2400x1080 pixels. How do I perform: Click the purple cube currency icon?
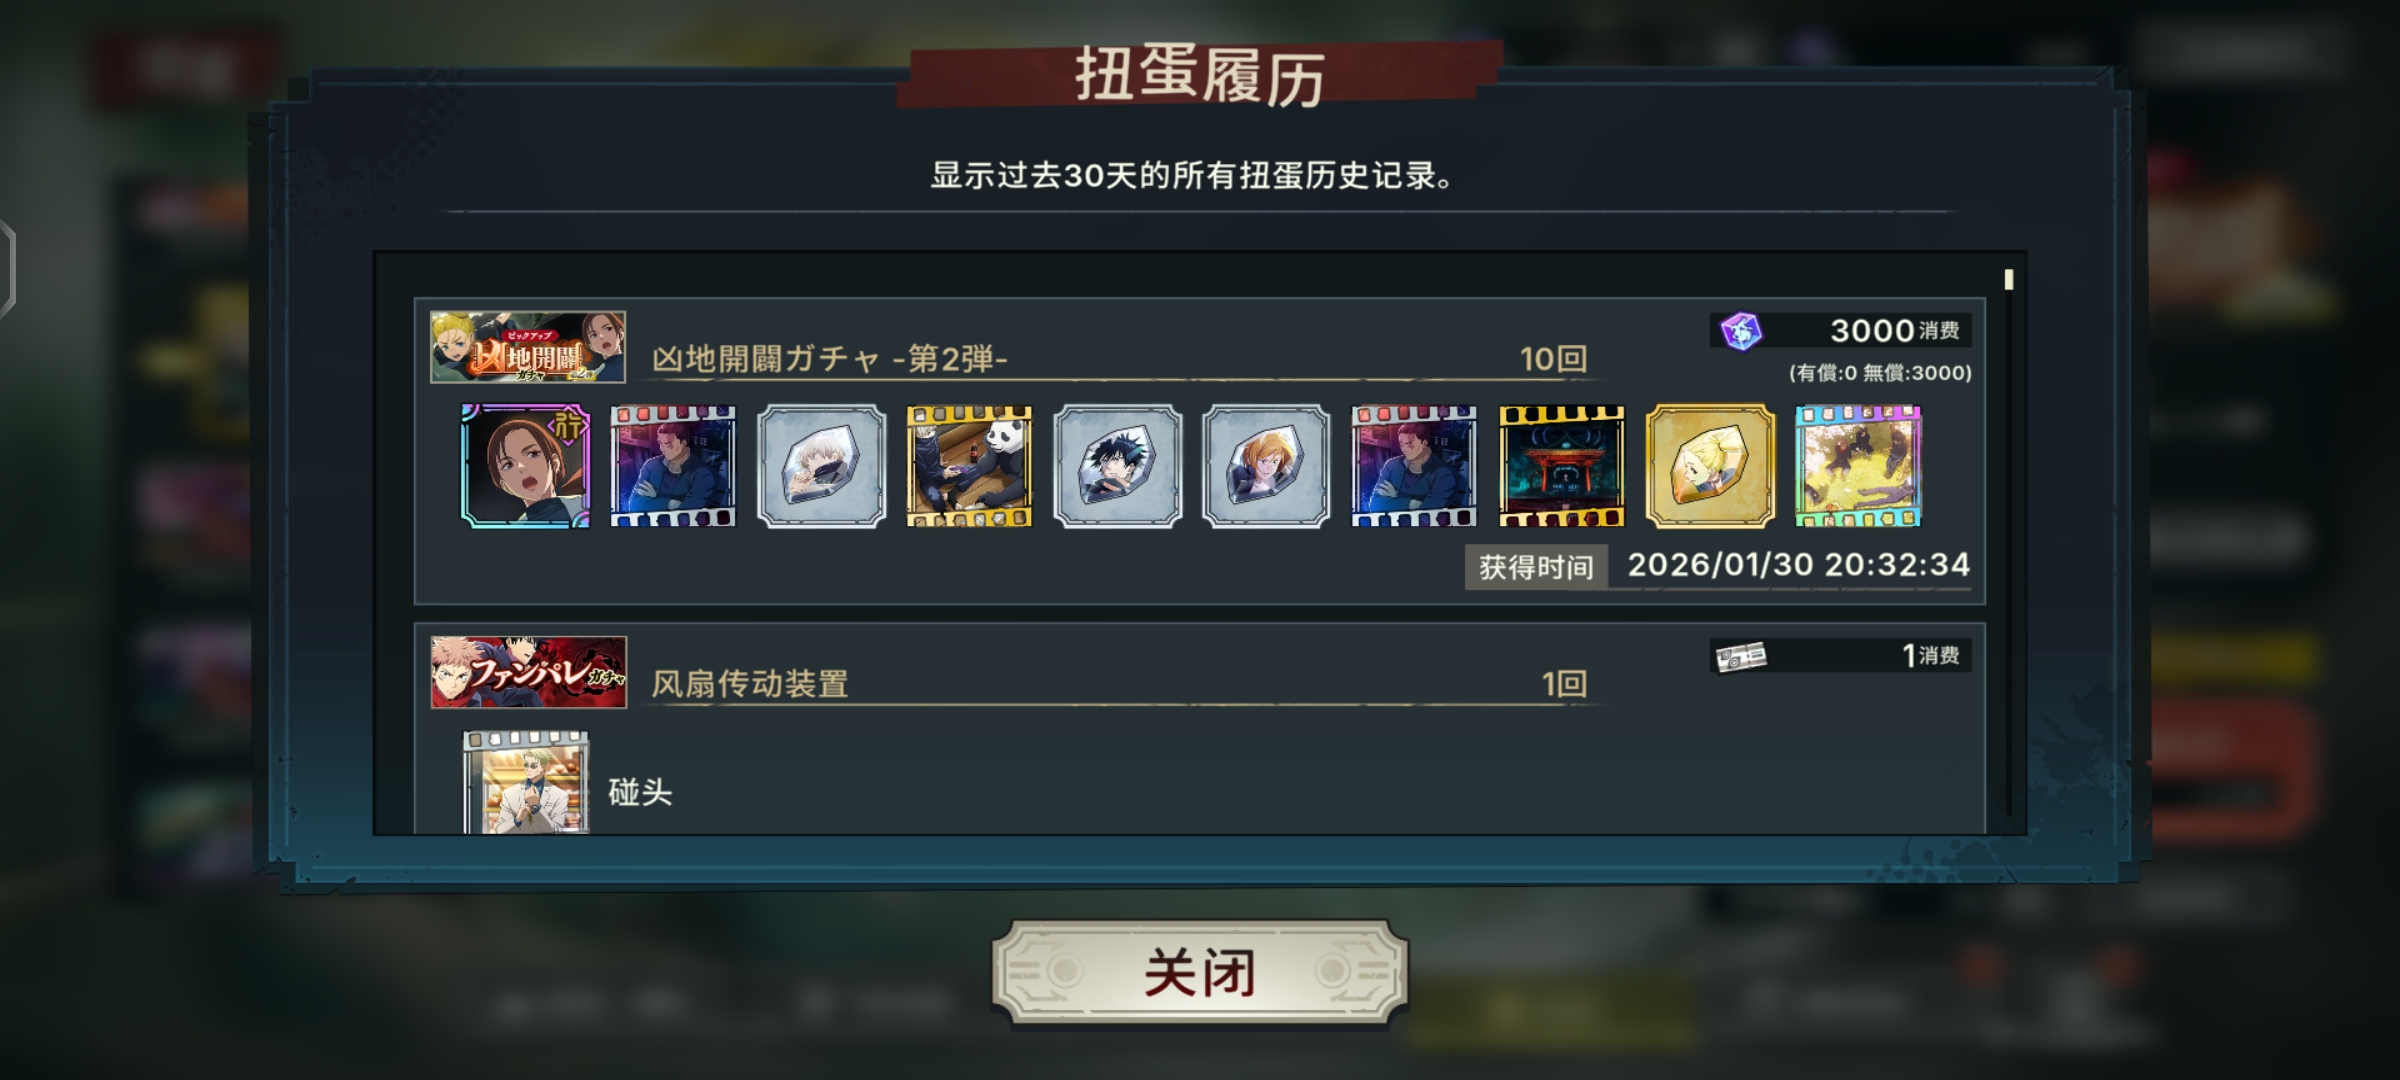coord(1741,331)
